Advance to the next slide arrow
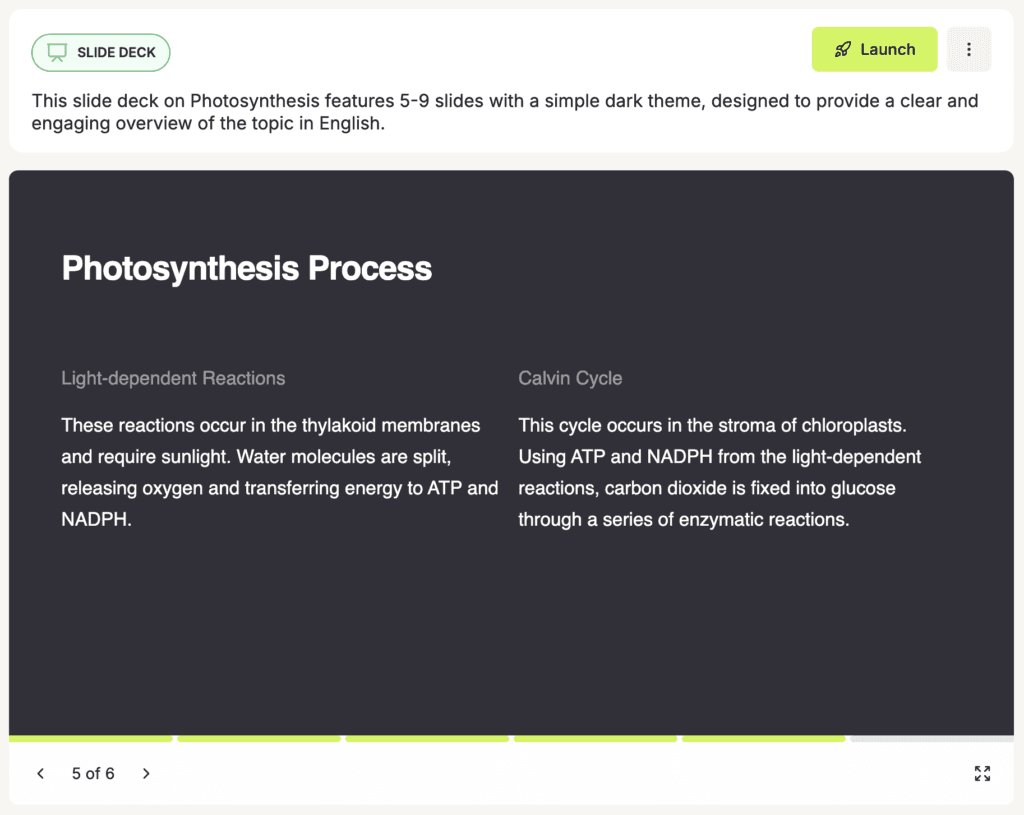 146,774
